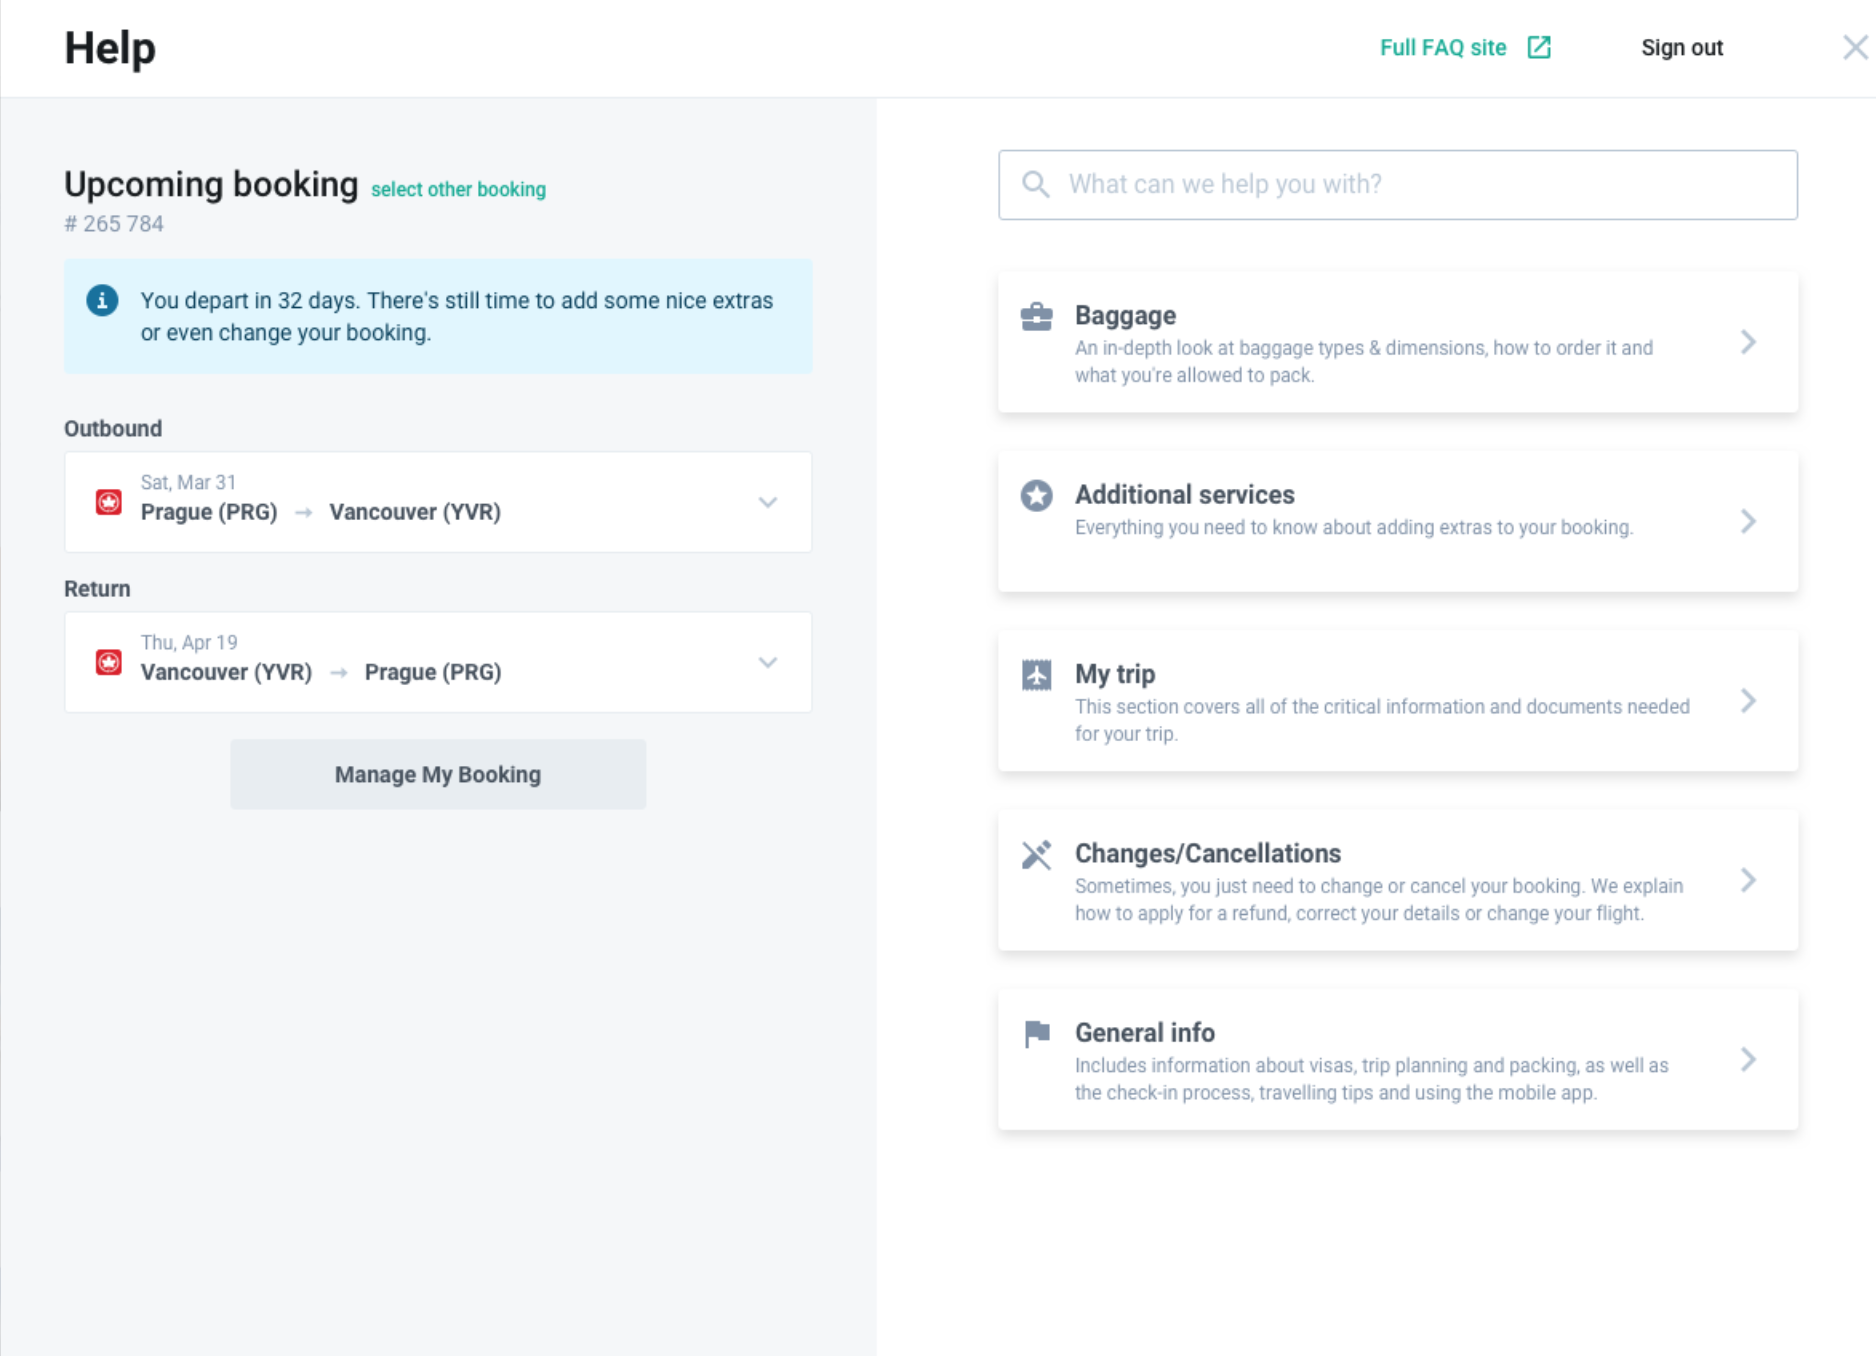Click the Help heading
The image size is (1876, 1356).
point(110,47)
